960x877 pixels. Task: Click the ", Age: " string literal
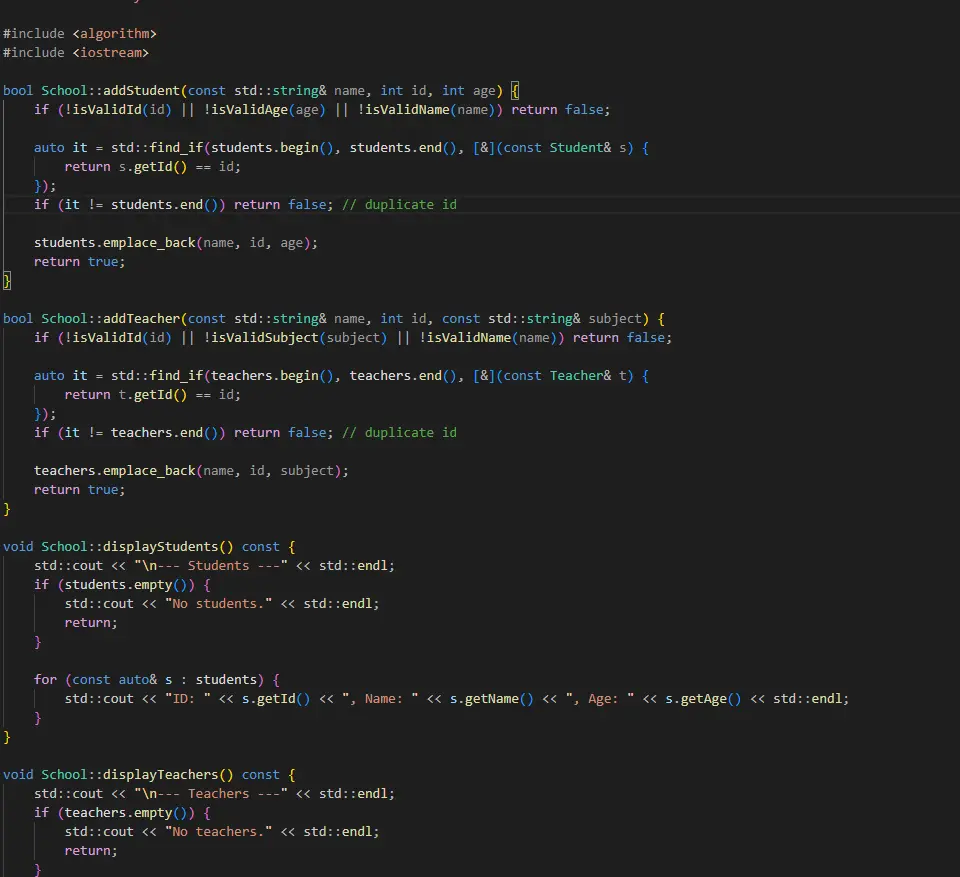click(x=600, y=698)
